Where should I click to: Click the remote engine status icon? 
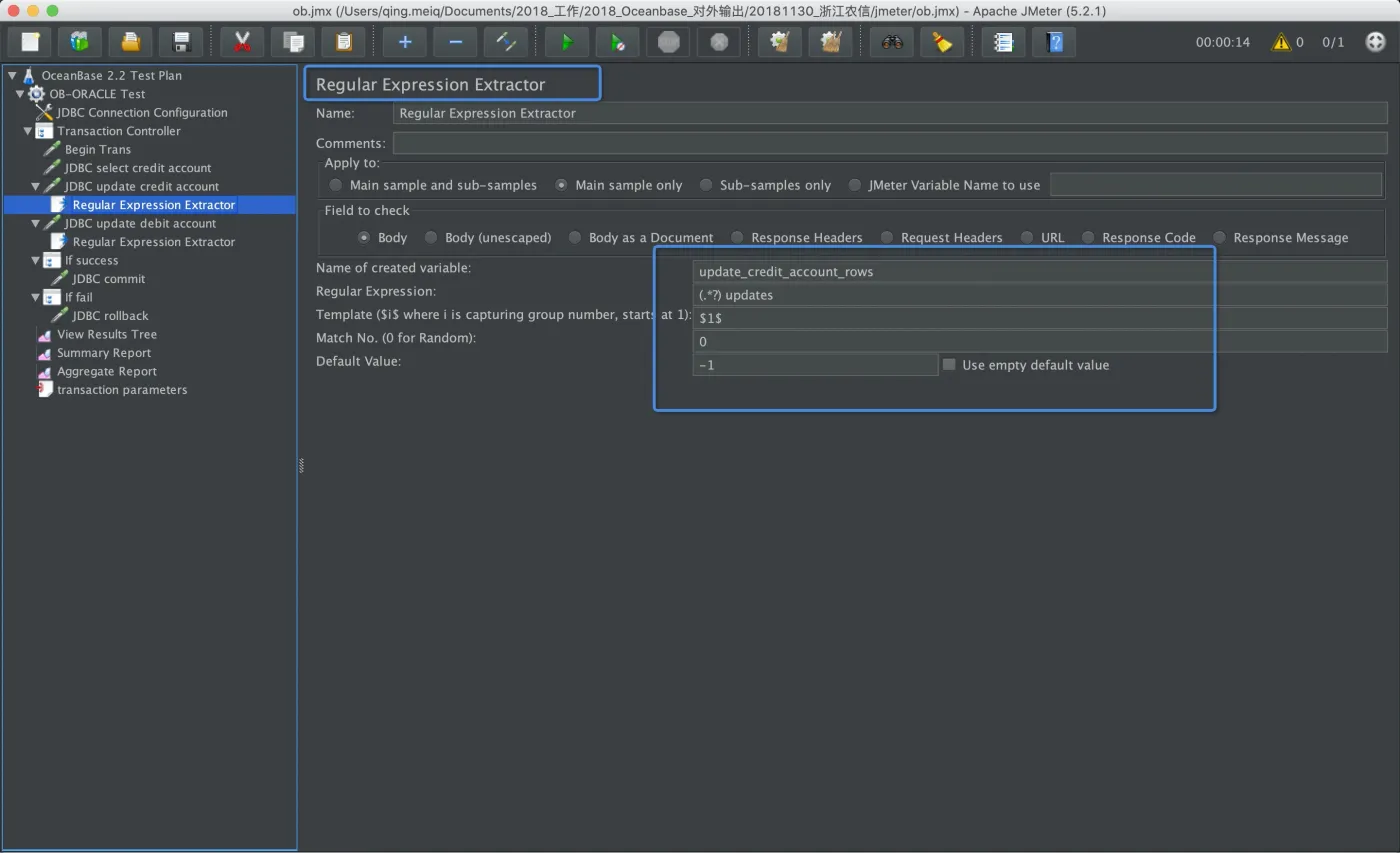[x=1375, y=42]
